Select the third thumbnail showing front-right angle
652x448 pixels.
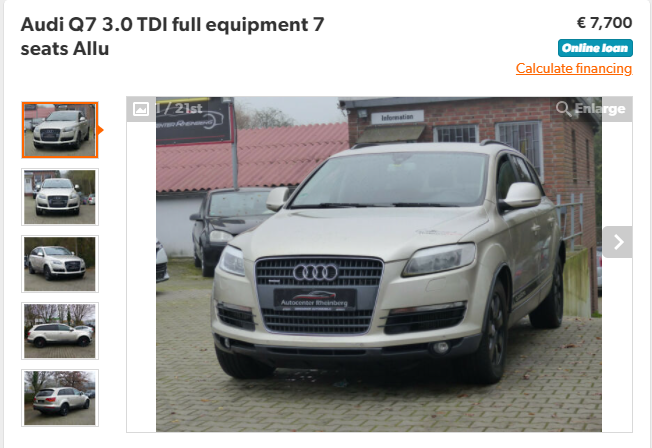point(60,264)
